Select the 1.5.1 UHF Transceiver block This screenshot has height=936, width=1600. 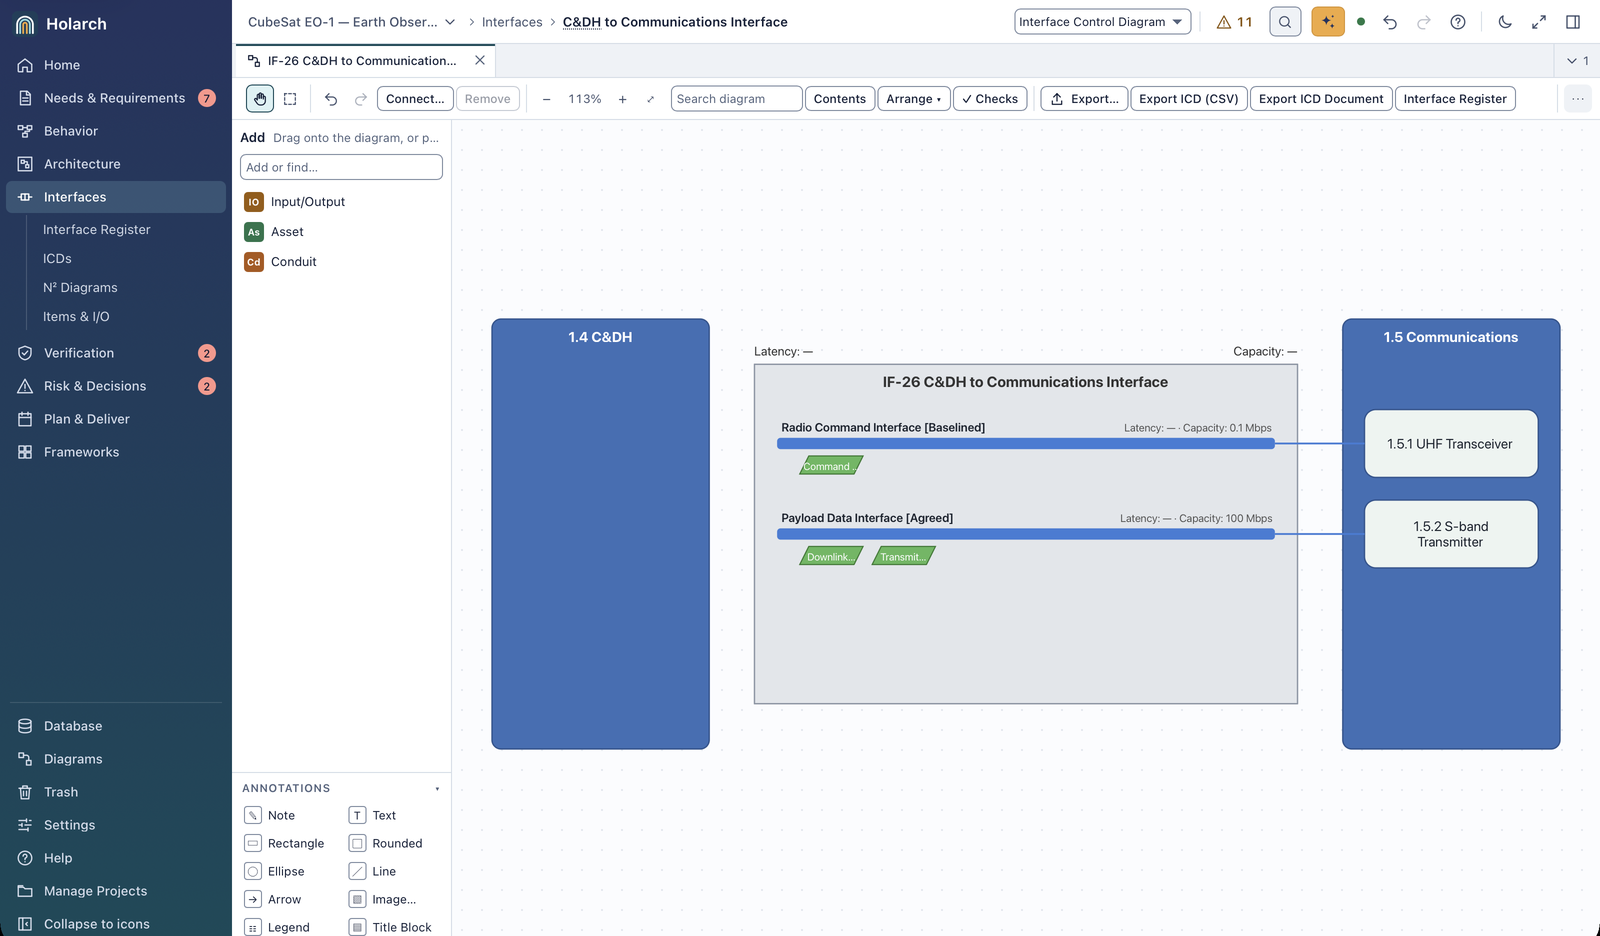click(1451, 444)
